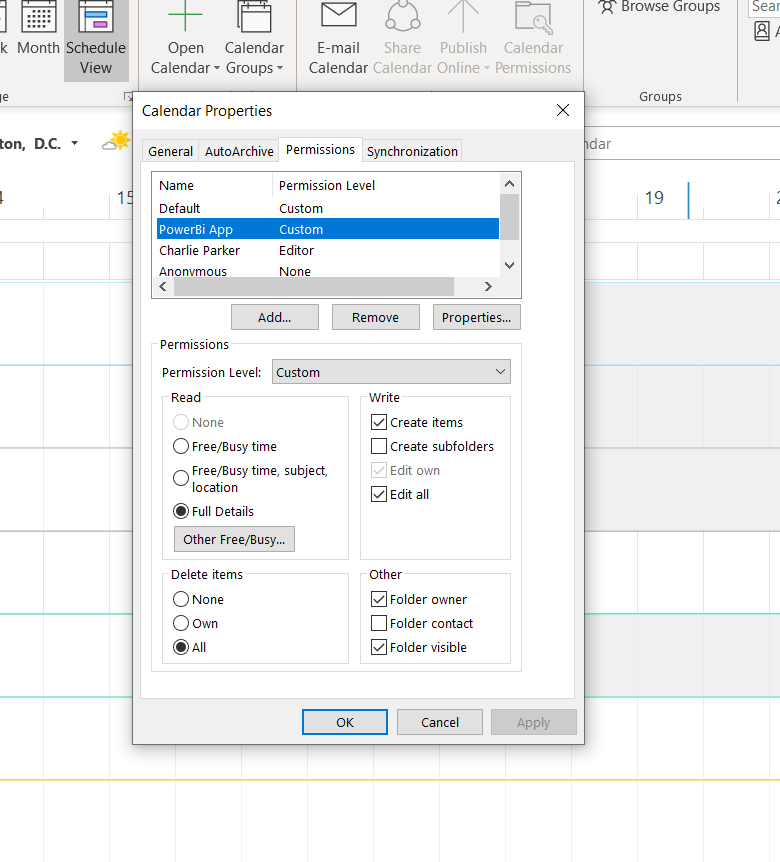Toggle Edit all checkbox
The image size is (780, 862).
point(400,494)
